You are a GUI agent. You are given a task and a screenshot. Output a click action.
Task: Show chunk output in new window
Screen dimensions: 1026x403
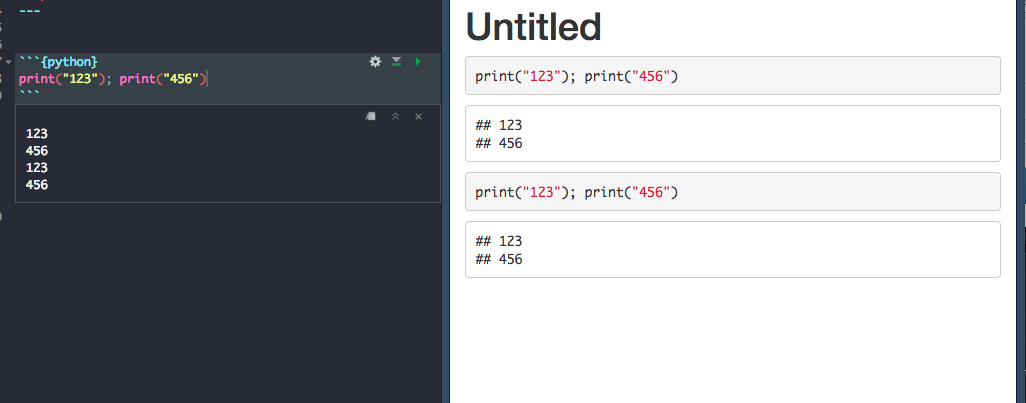(x=371, y=116)
